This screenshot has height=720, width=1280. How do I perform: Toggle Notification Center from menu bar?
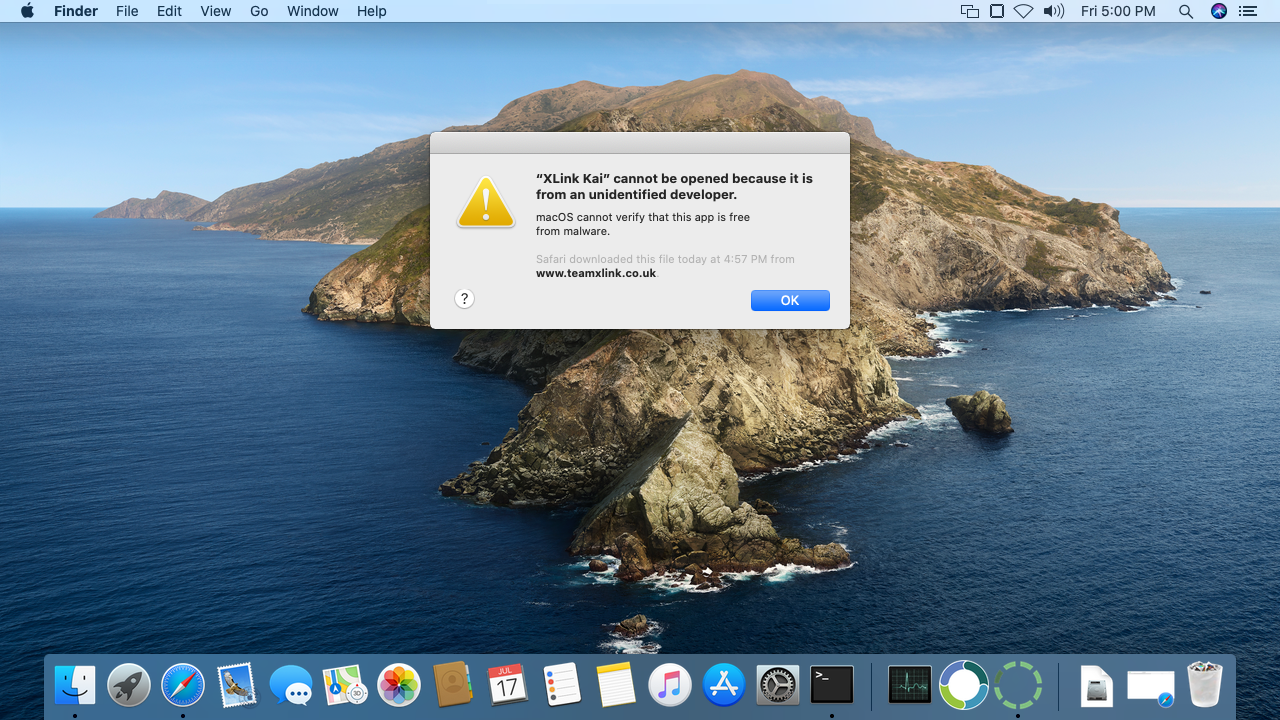point(1246,11)
